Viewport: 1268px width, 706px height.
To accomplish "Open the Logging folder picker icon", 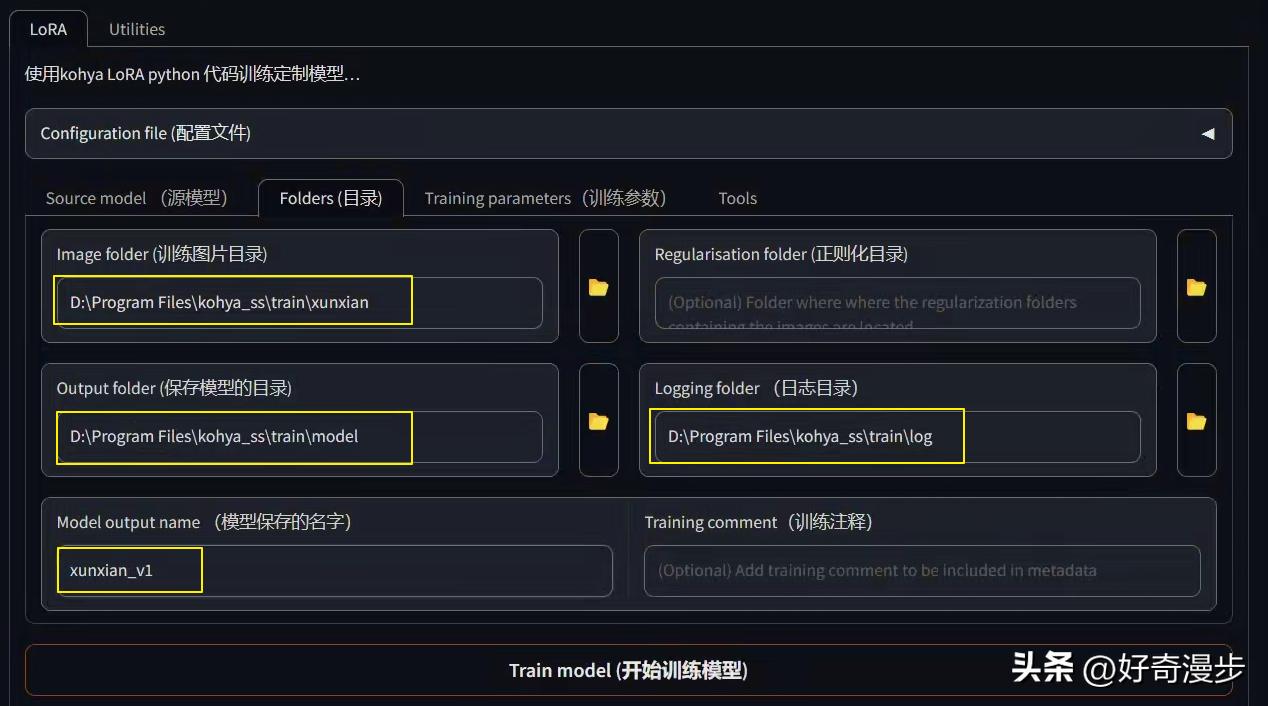I will [1196, 420].
